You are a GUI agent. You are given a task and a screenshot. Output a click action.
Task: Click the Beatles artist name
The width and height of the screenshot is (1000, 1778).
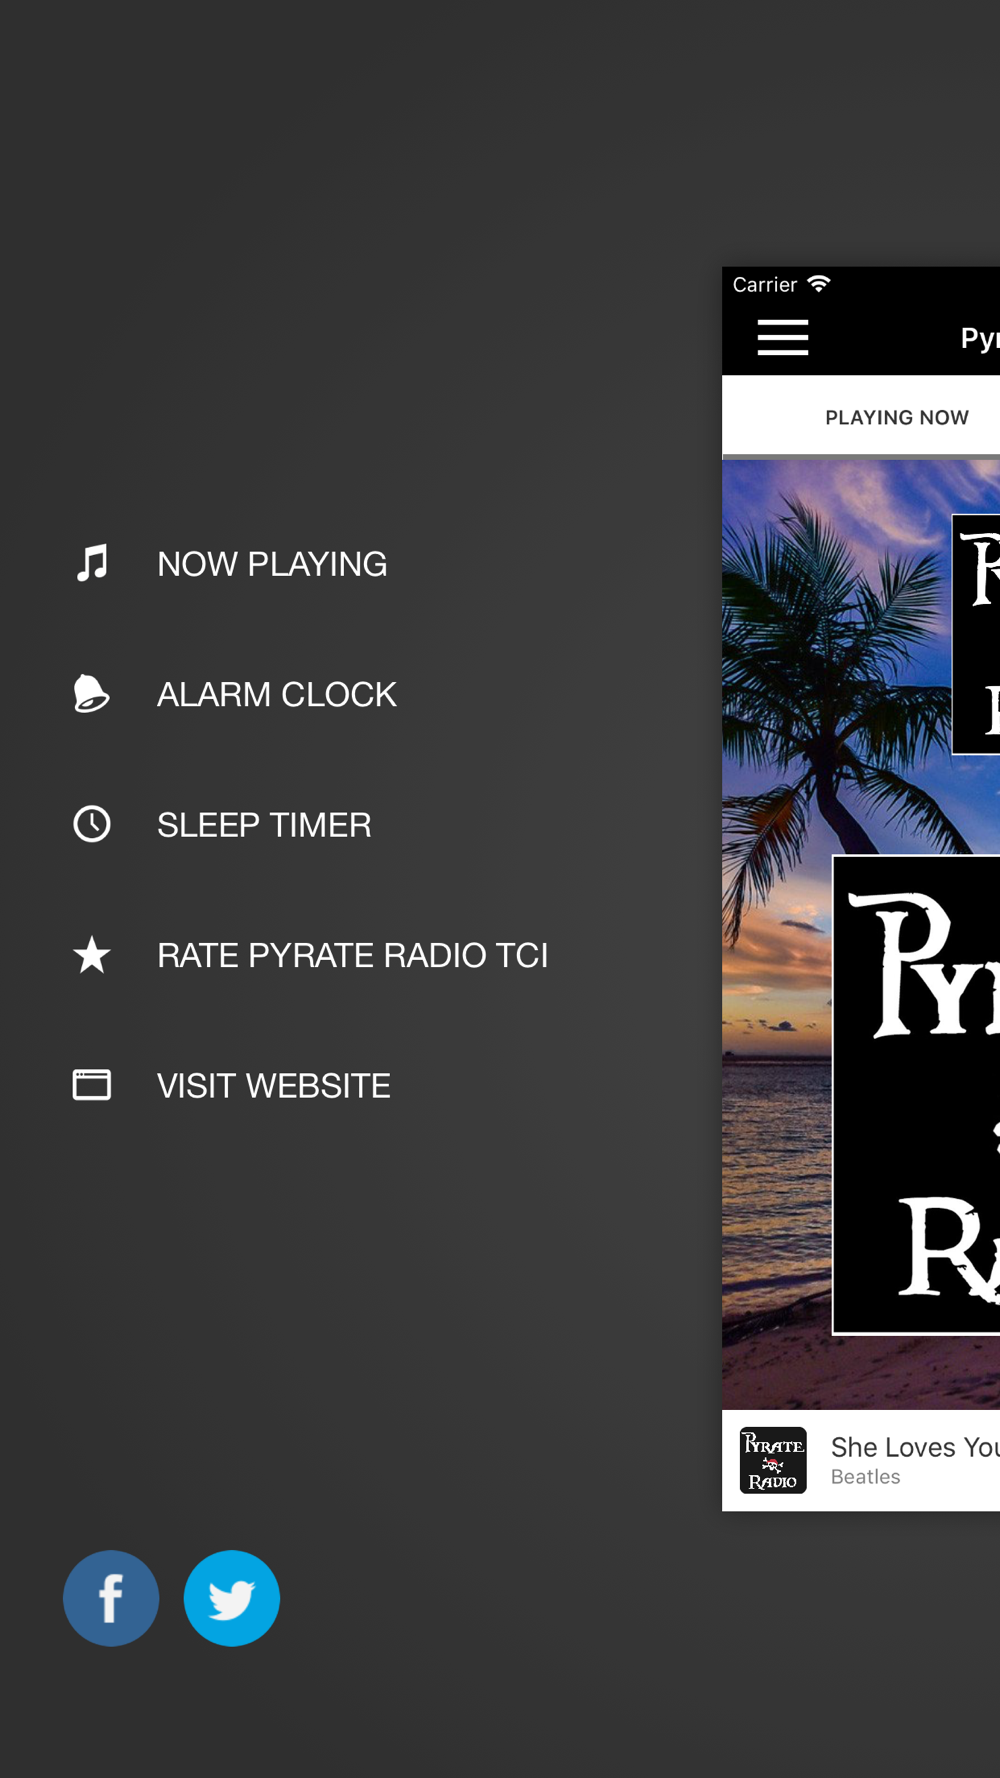pyautogui.click(x=866, y=1477)
